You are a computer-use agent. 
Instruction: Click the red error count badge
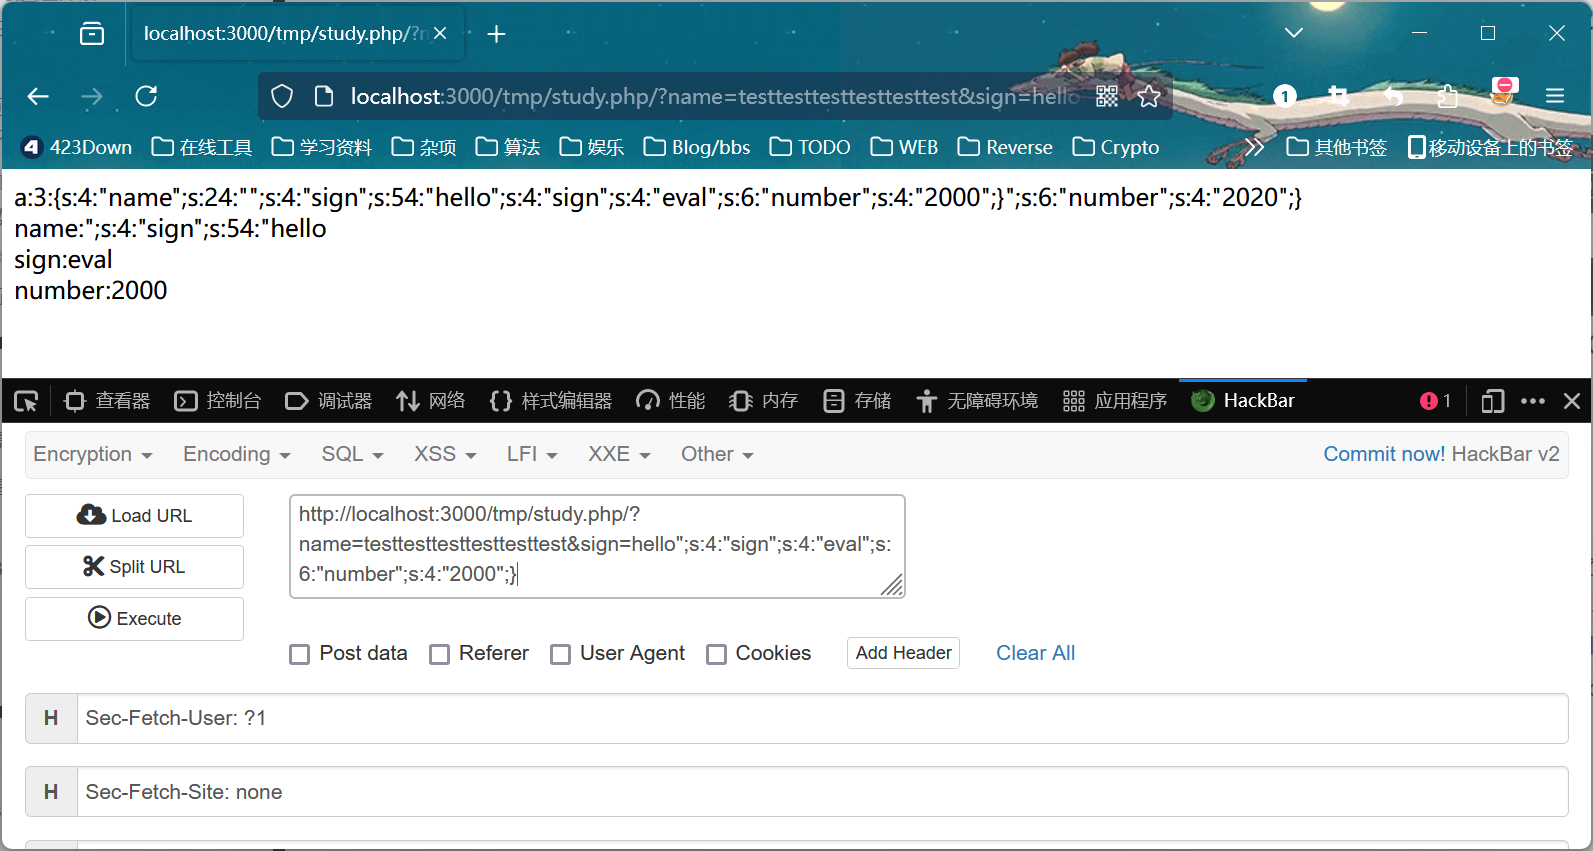click(x=1435, y=401)
